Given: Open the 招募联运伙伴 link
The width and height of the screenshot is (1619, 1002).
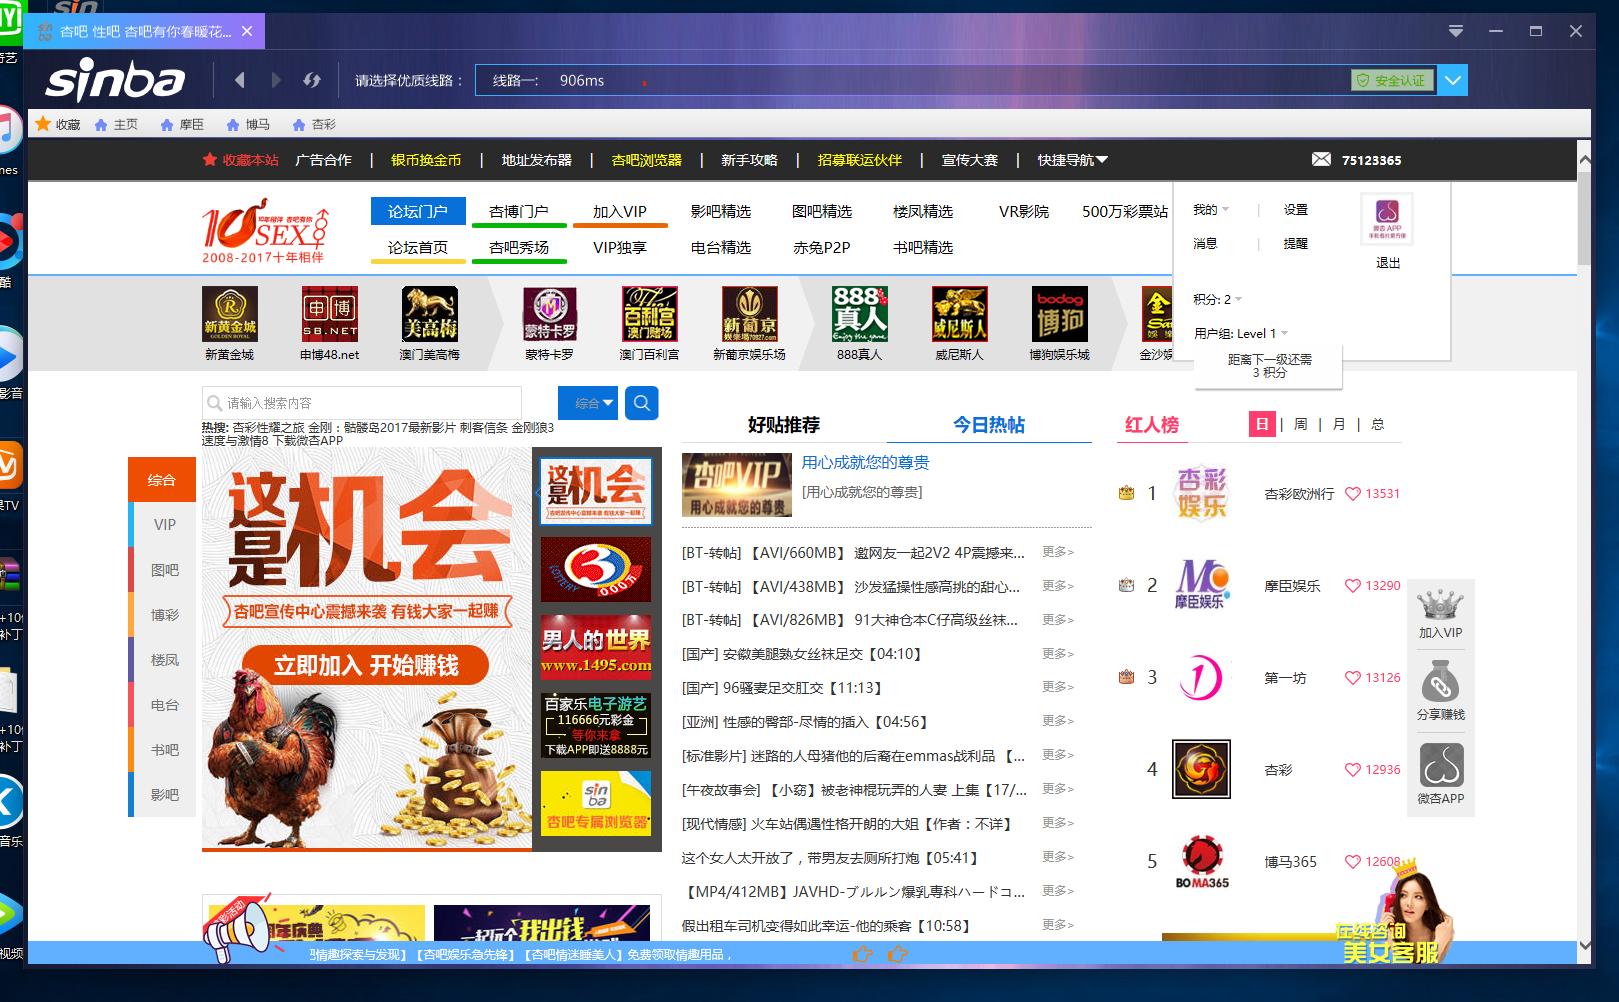Looking at the screenshot, I should click(x=859, y=160).
